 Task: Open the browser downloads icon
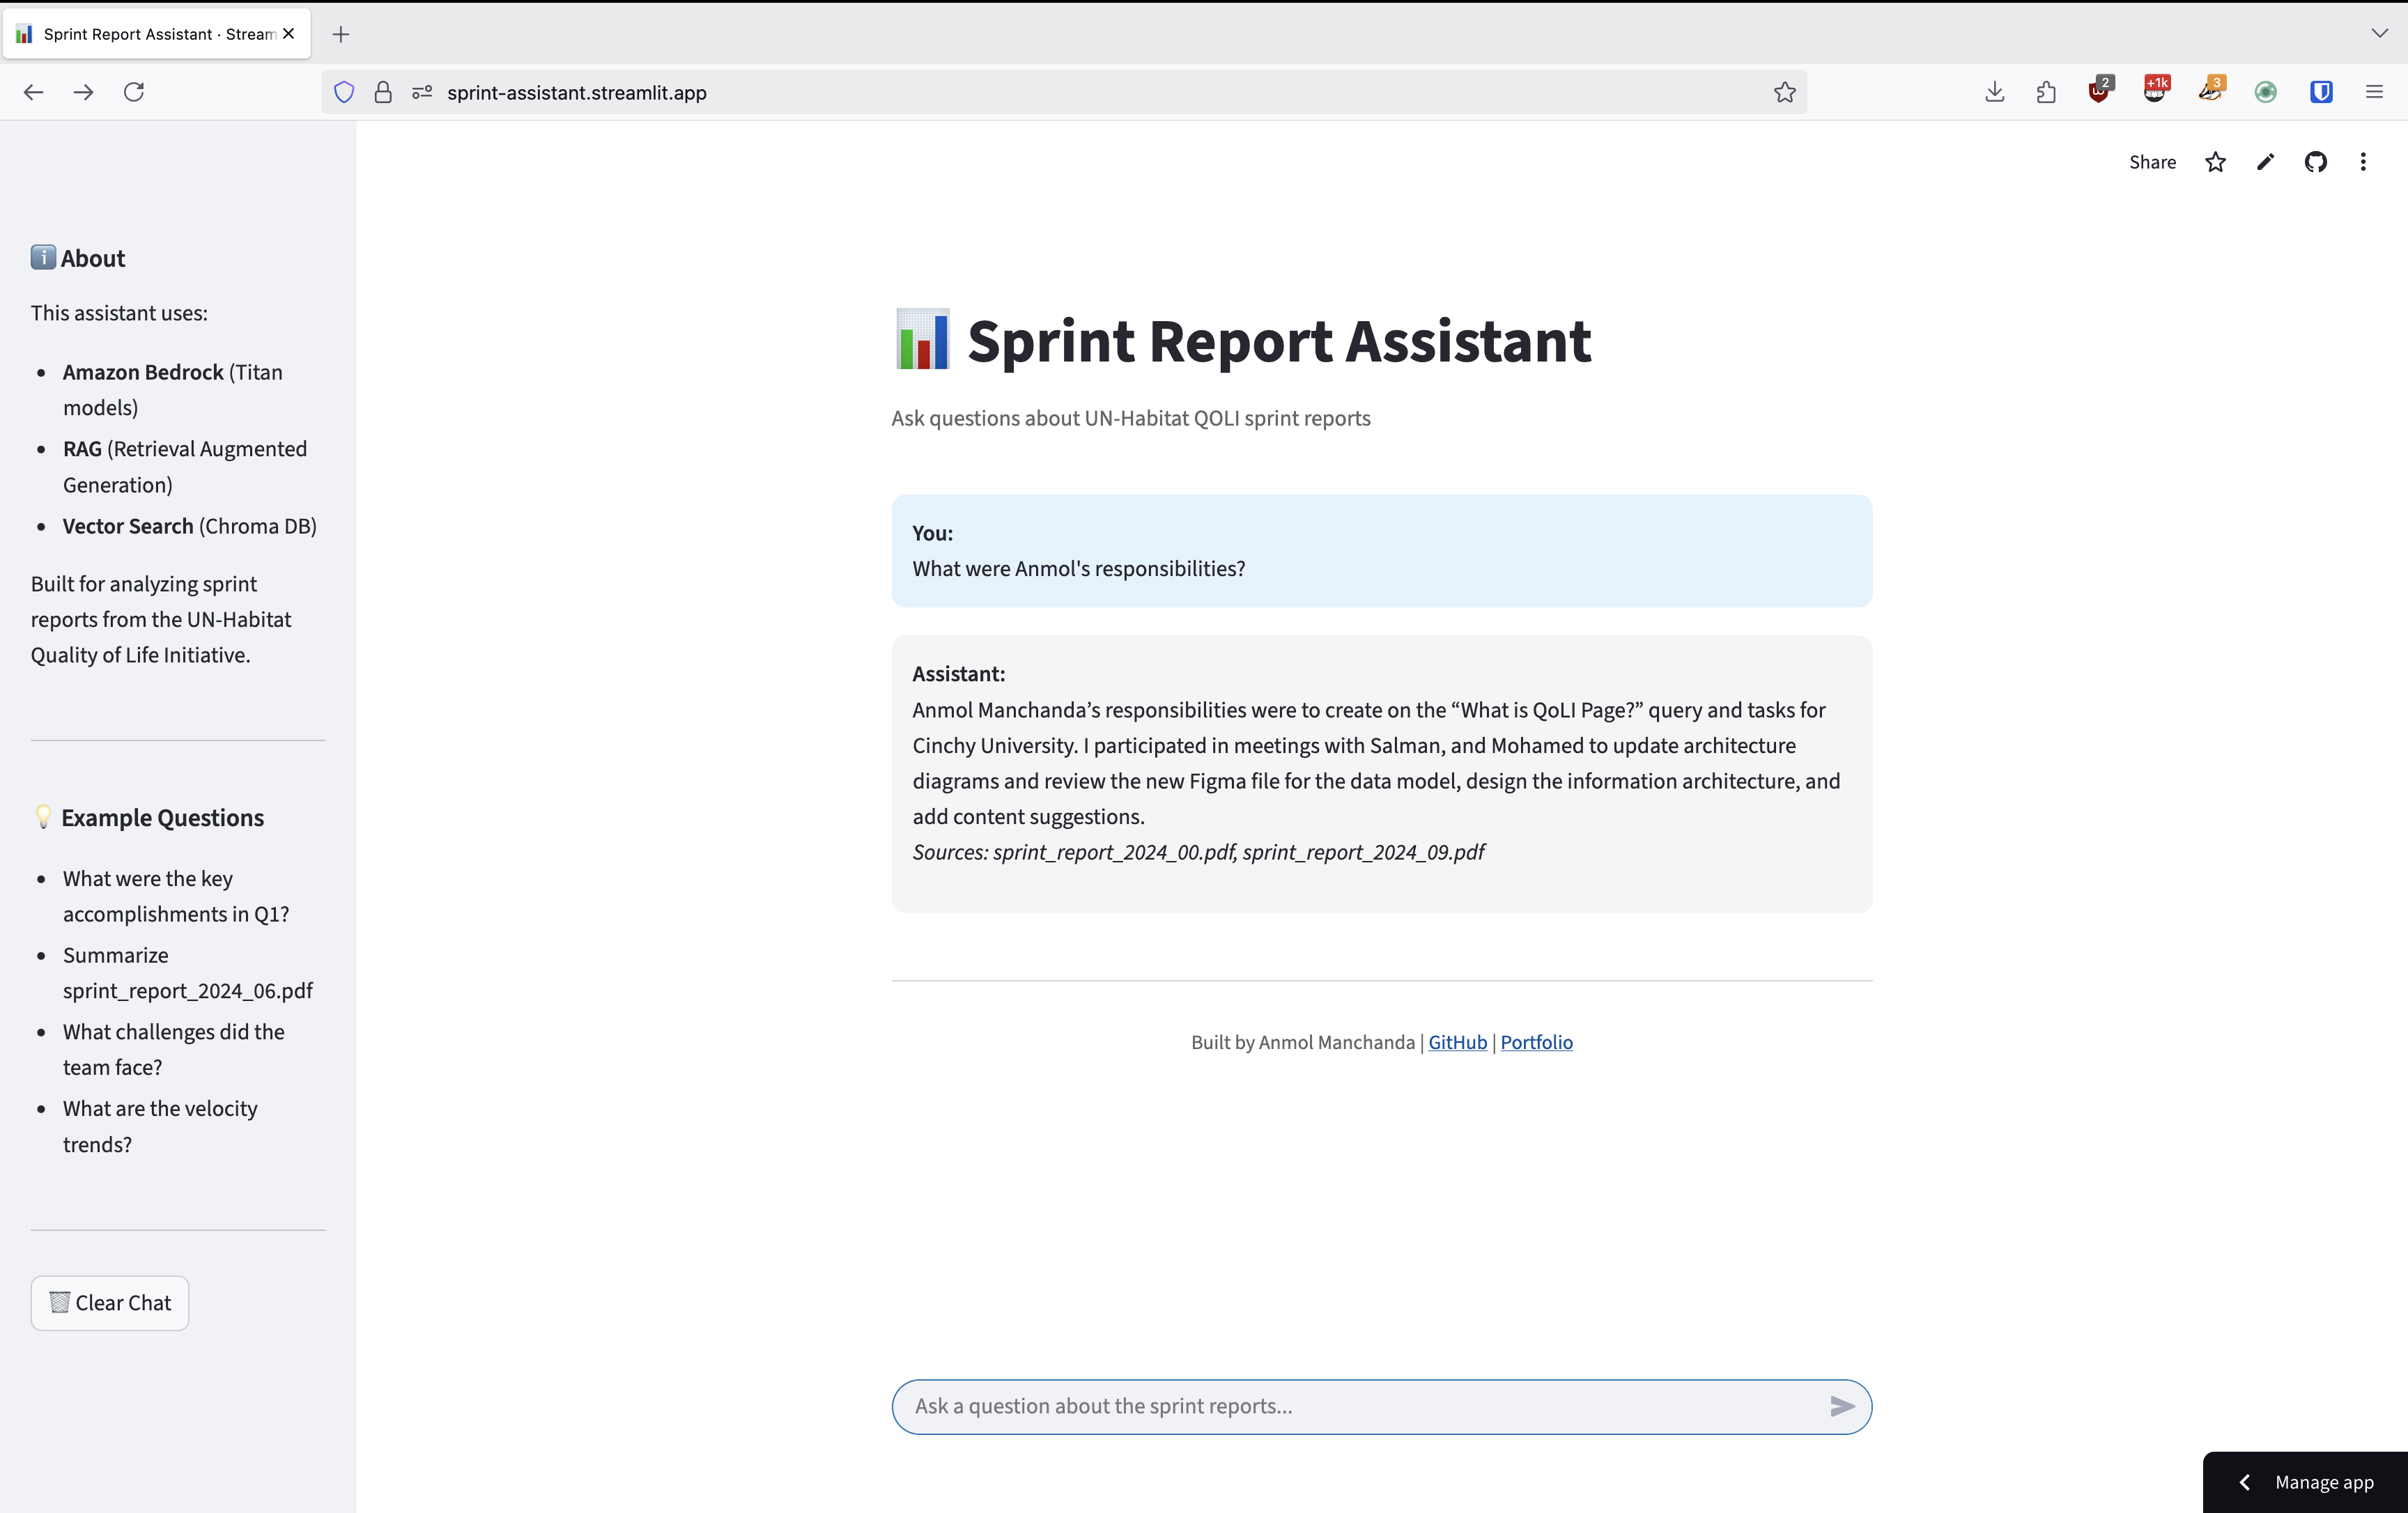[1994, 92]
